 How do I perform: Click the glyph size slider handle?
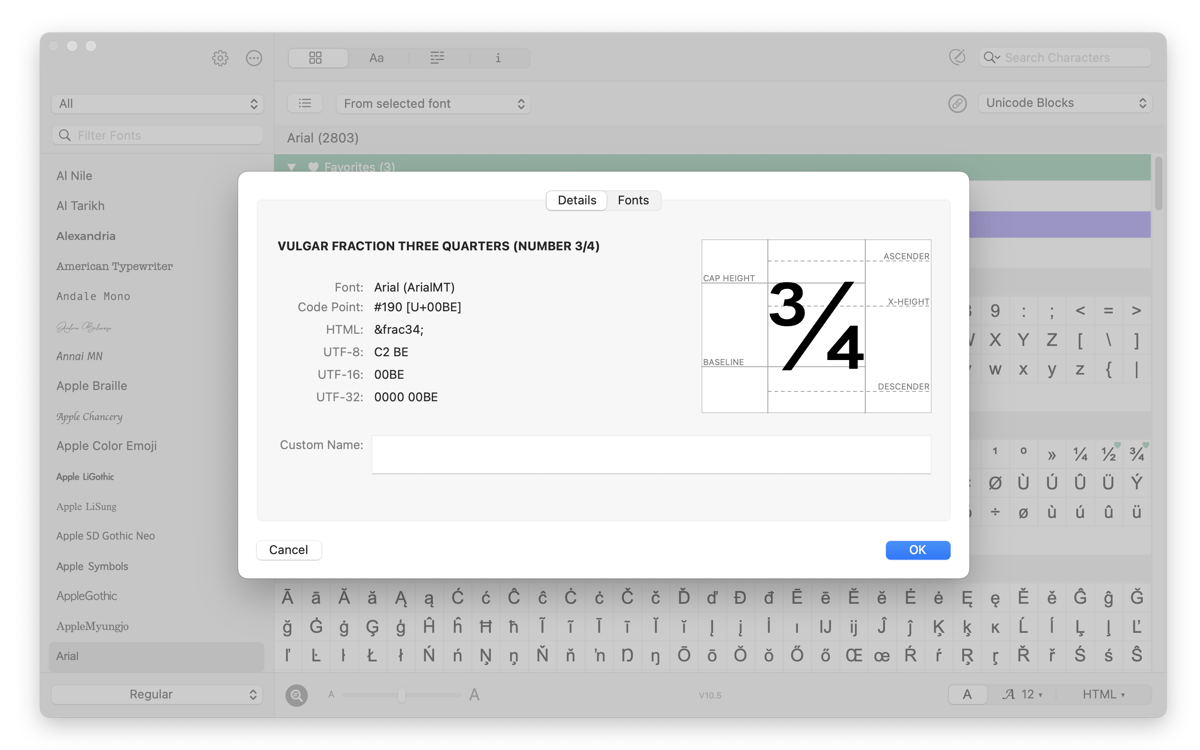[401, 694]
